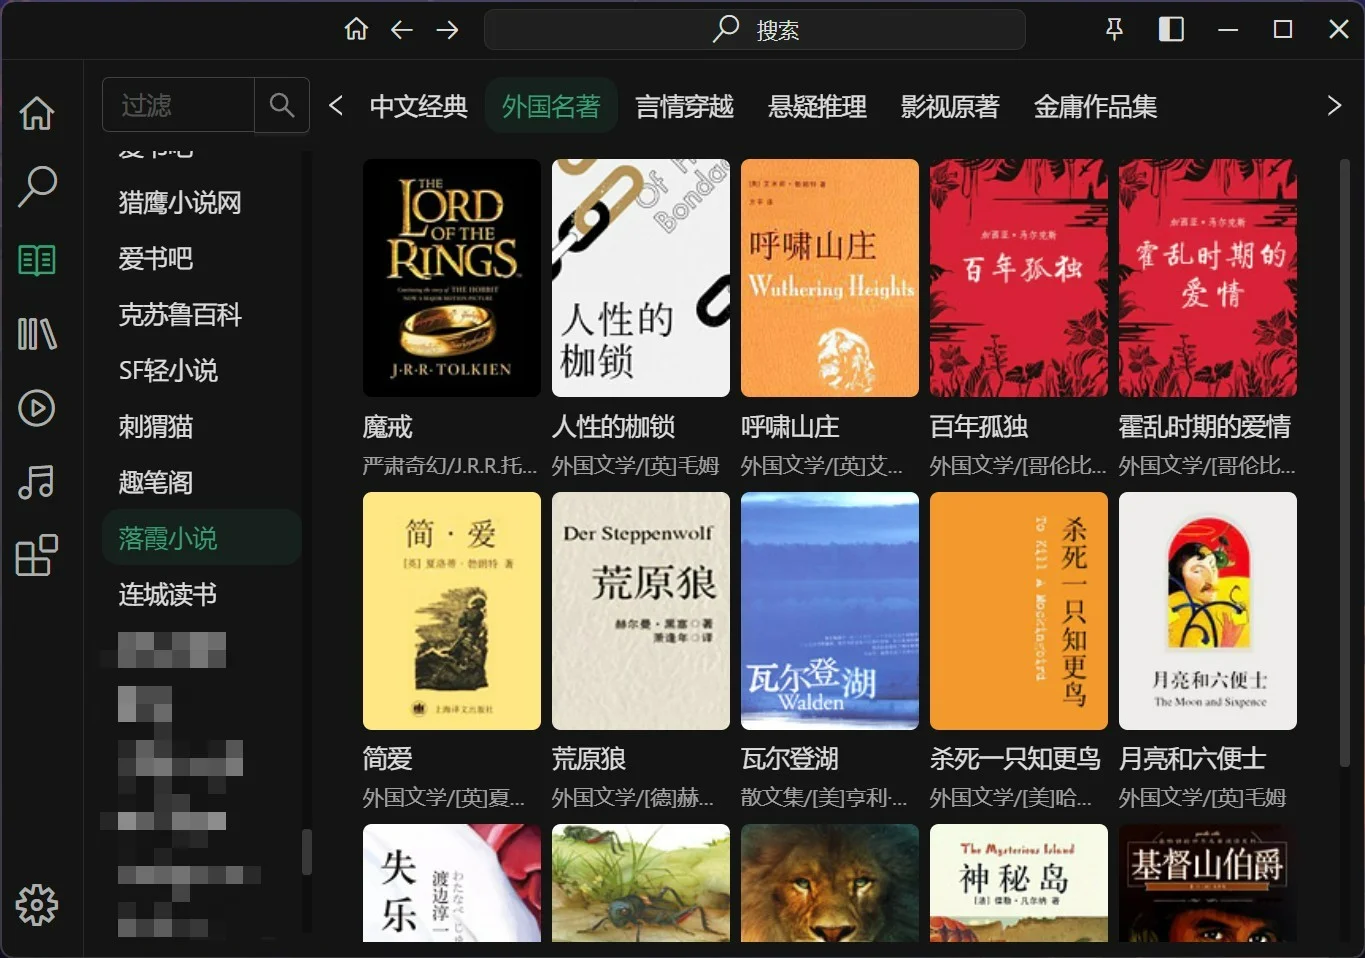This screenshot has width=1365, height=958.
Task: Go forward with the right arrow
Action: [447, 30]
